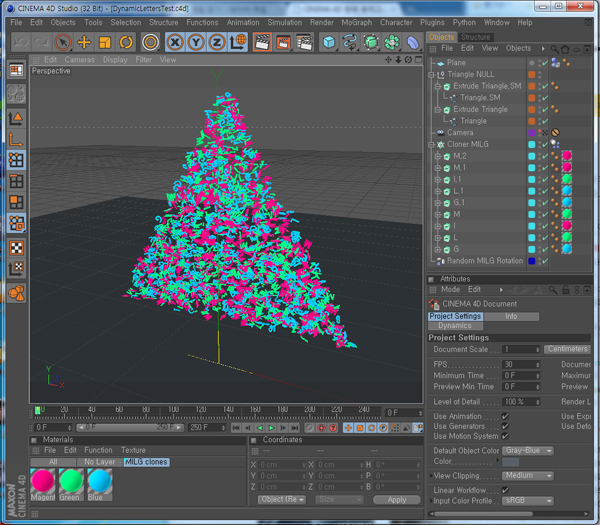Viewport: 600px width, 525px height.
Task: Switch to Points mode
Action: [x=16, y=160]
